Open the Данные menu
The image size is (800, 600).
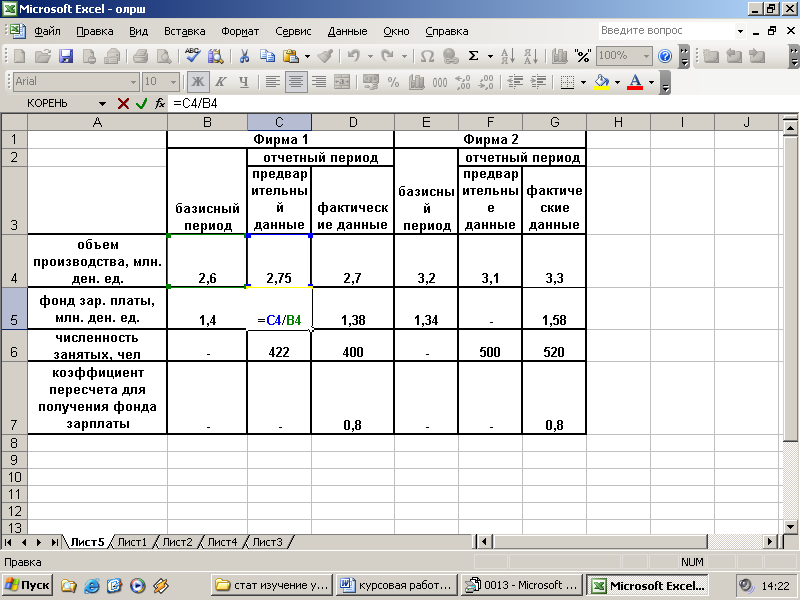click(x=347, y=31)
